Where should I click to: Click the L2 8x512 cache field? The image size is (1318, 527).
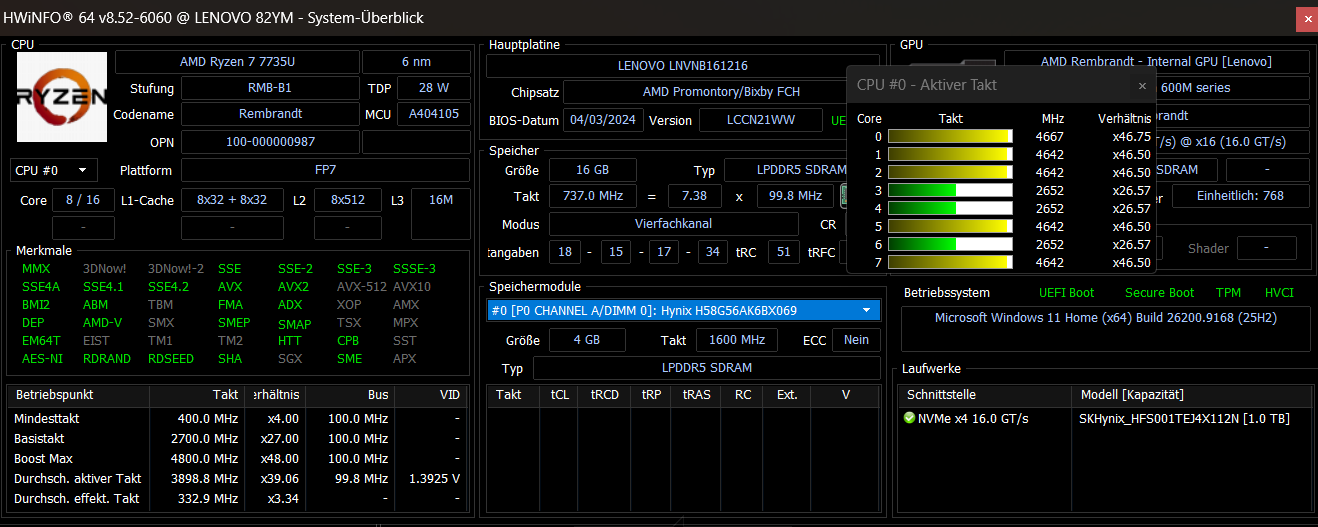tap(348, 200)
